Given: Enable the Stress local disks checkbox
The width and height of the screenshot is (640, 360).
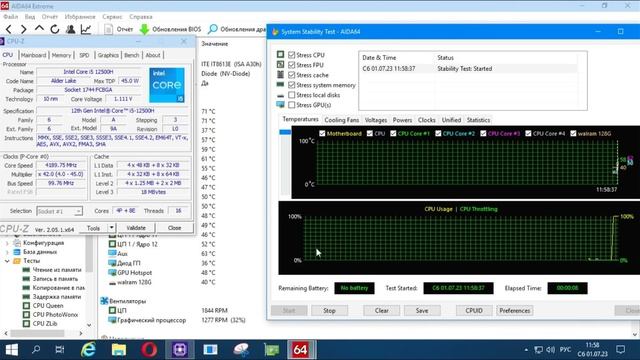Looking at the screenshot, I should 291,95.
